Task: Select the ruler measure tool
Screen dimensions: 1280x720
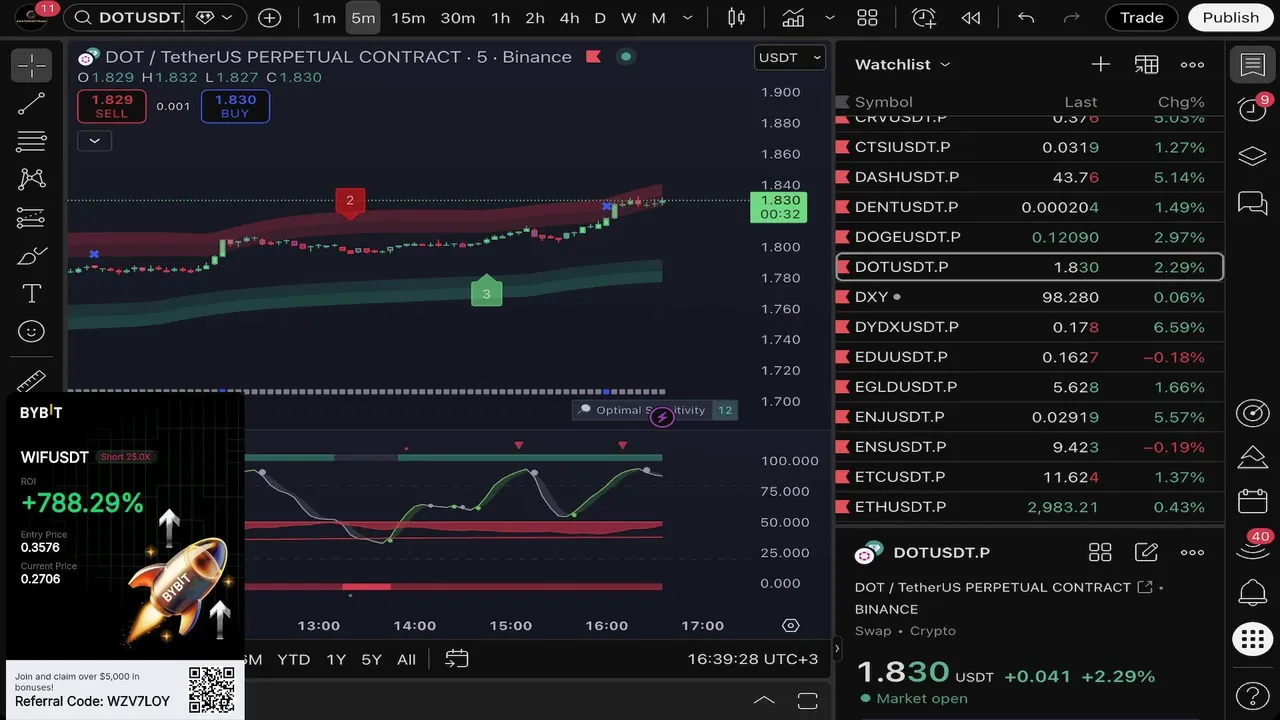Action: click(32, 382)
